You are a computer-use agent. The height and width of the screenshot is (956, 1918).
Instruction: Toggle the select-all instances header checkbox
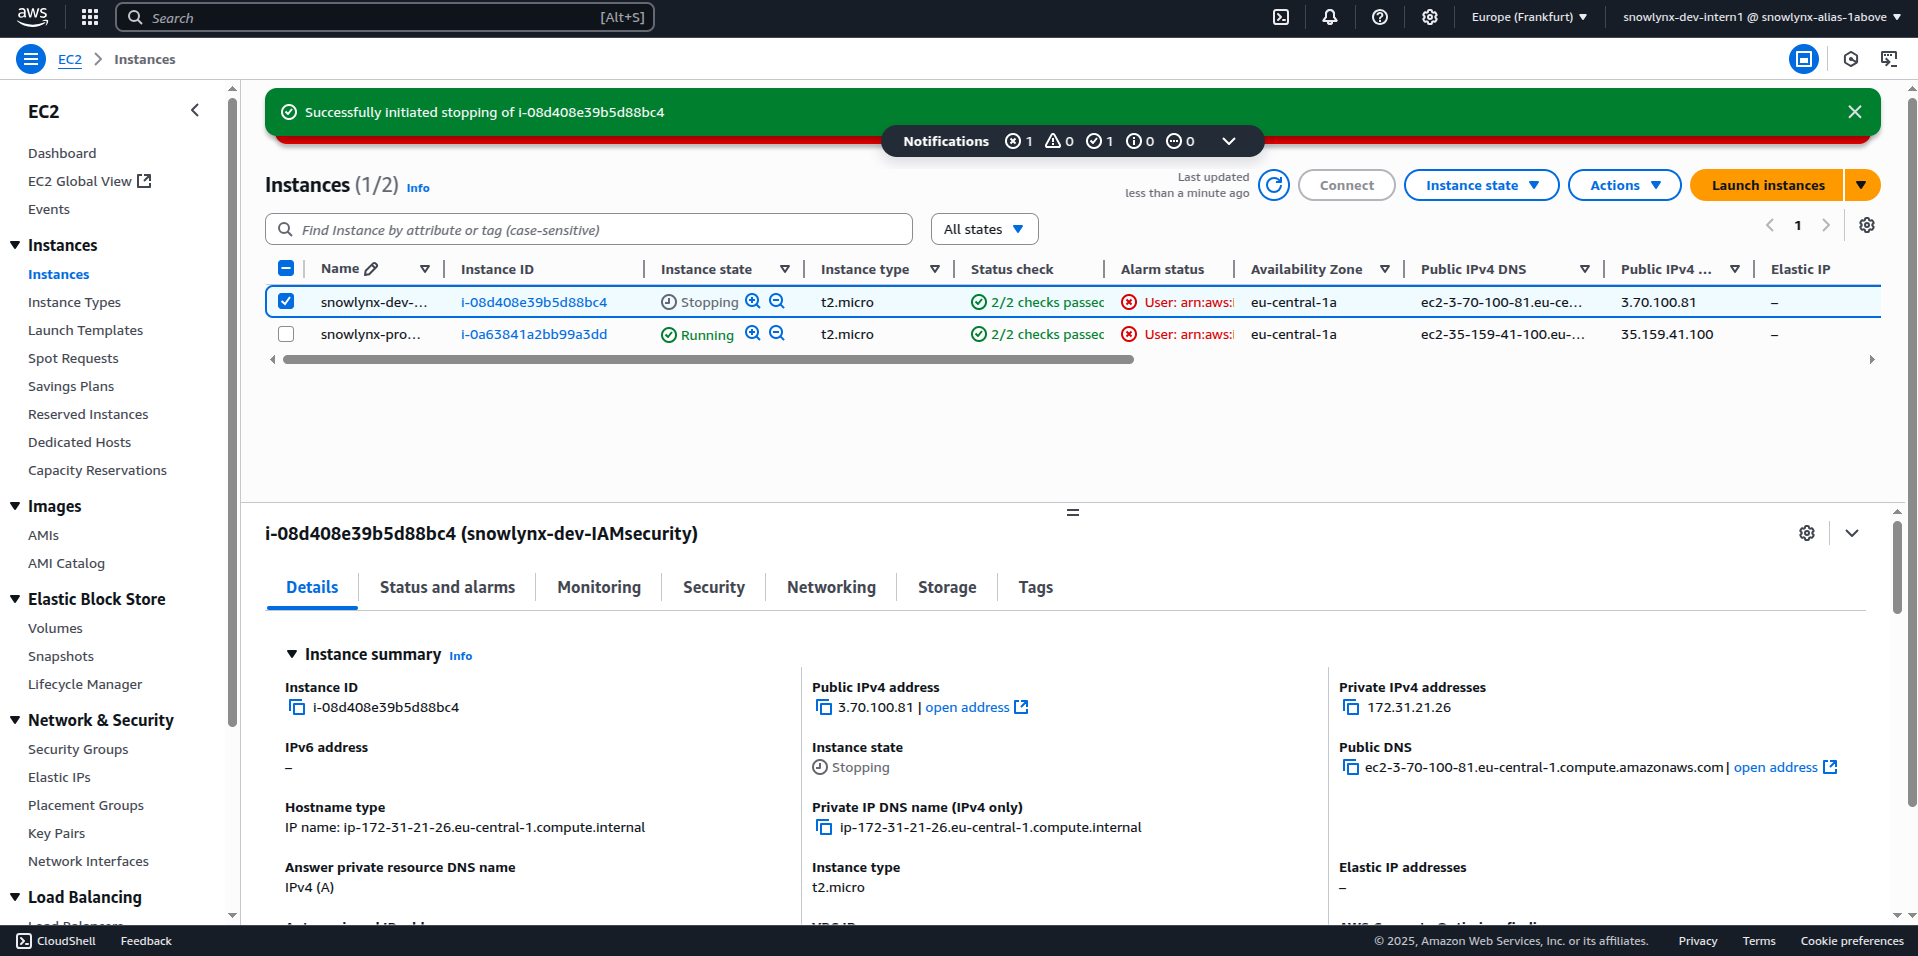tap(286, 269)
